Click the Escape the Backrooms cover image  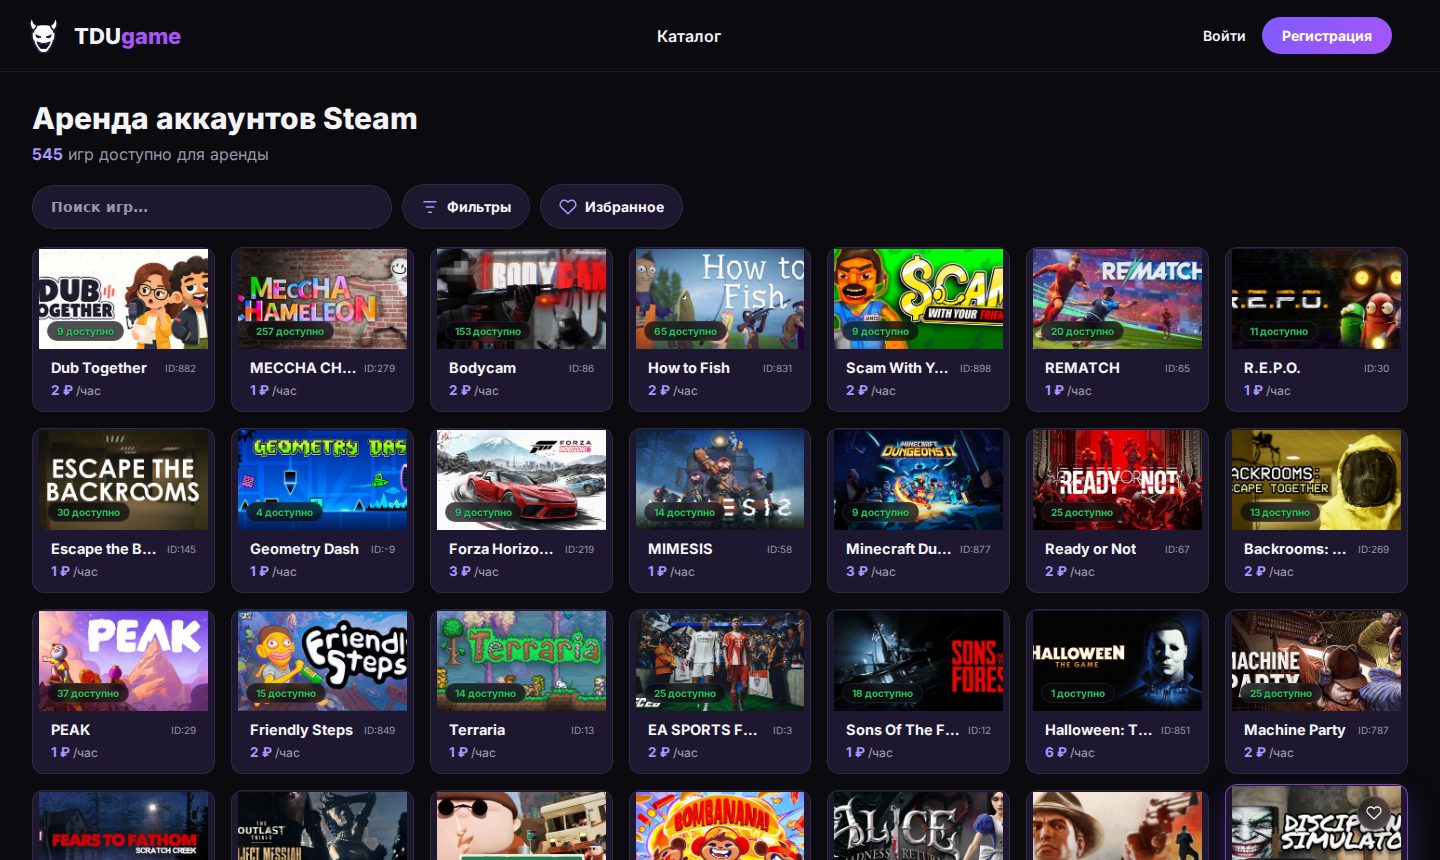124,480
